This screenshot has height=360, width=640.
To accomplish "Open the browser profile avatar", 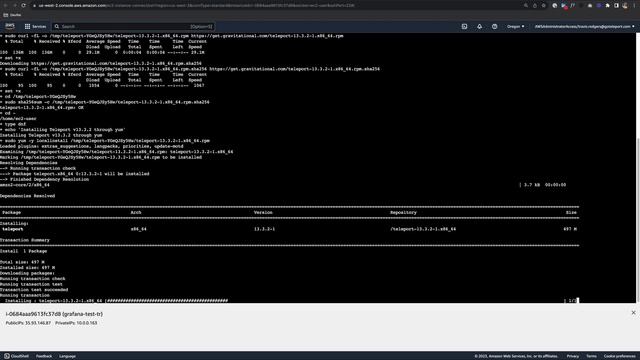I will pyautogui.click(x=625, y=5).
